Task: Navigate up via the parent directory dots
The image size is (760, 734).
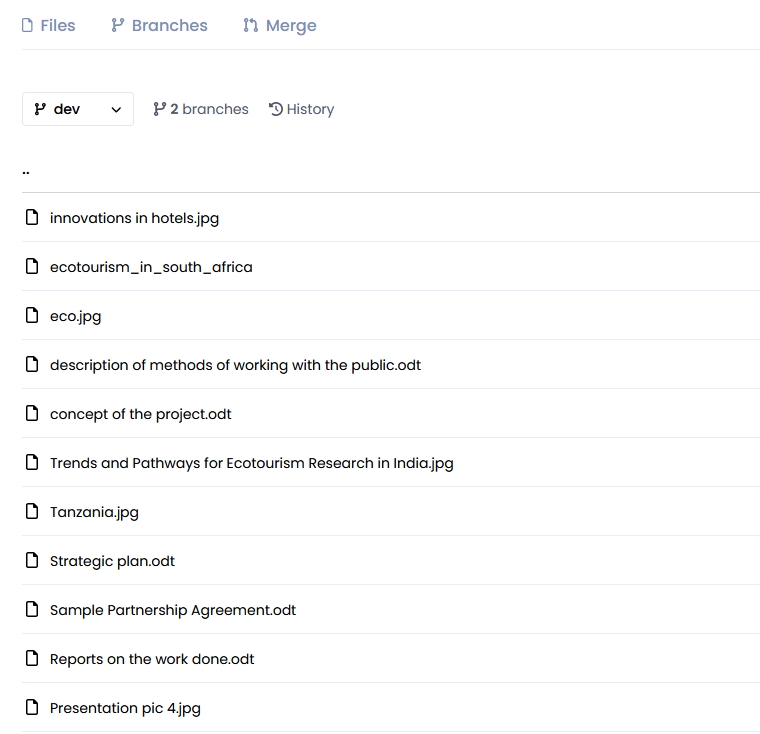Action: point(26,170)
